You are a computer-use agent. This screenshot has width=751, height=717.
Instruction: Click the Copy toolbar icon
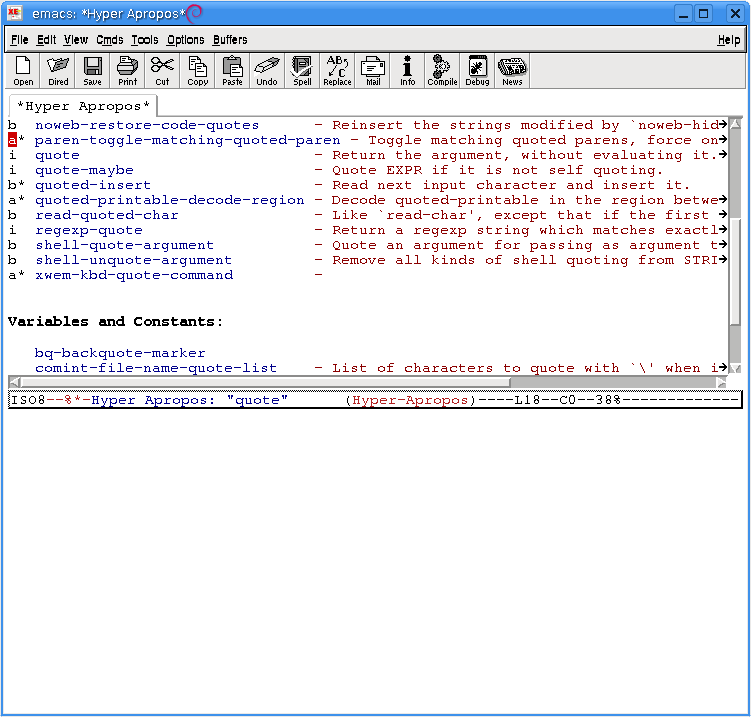point(197,70)
